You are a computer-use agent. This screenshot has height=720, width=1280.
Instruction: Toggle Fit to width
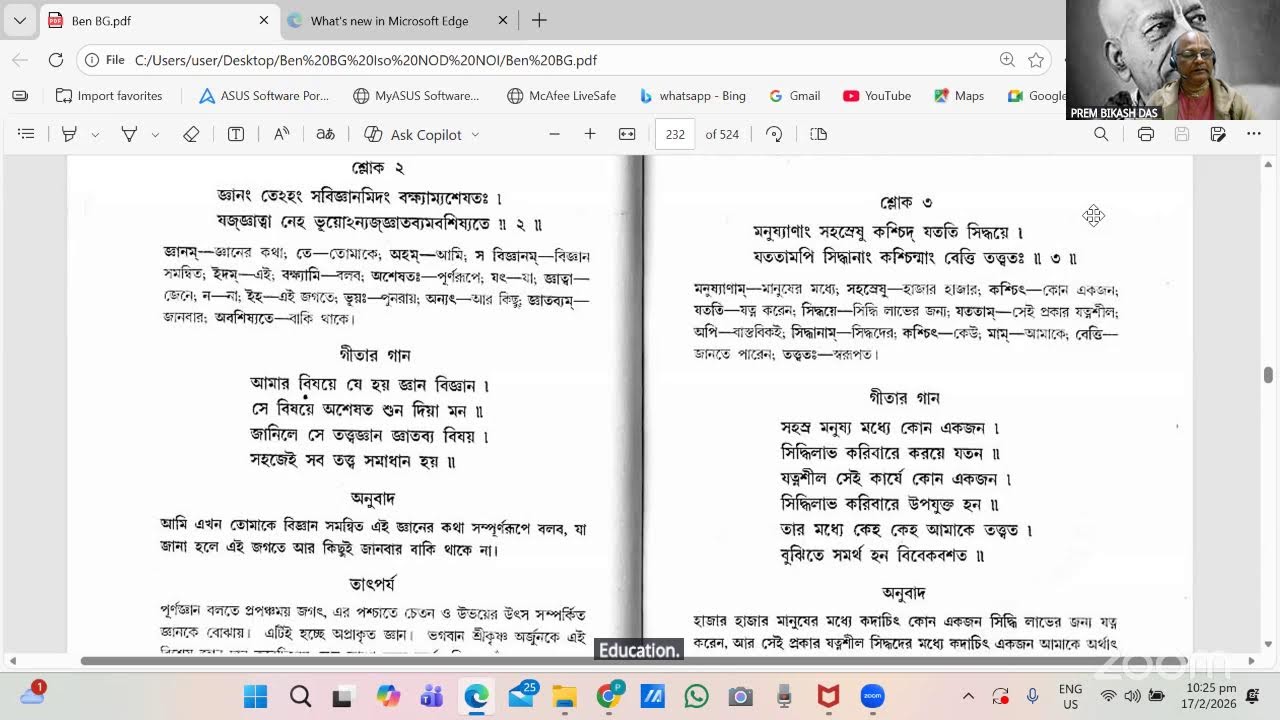coord(627,134)
